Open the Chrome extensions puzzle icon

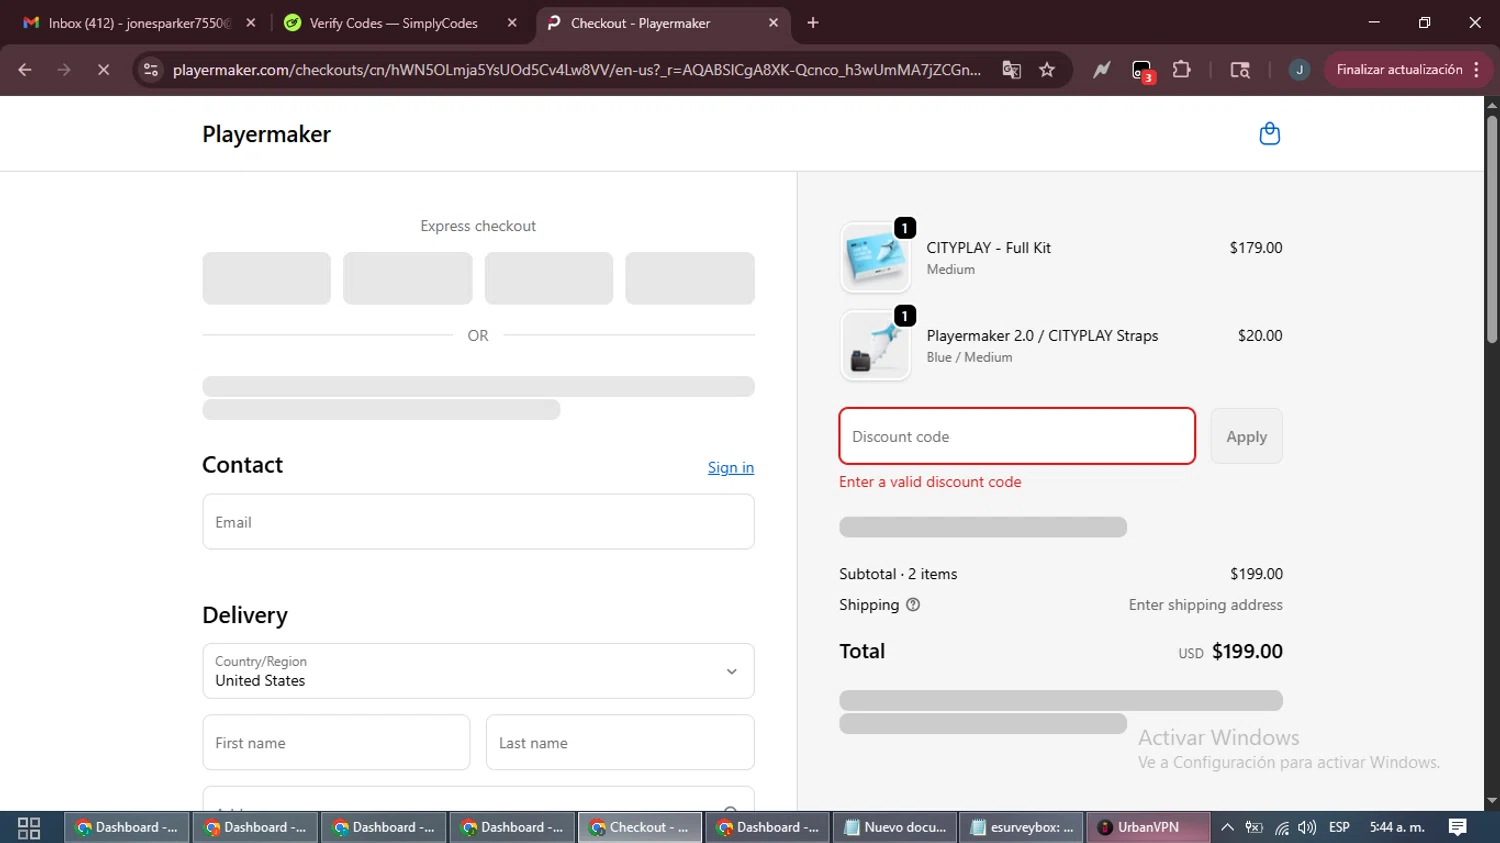click(1181, 70)
